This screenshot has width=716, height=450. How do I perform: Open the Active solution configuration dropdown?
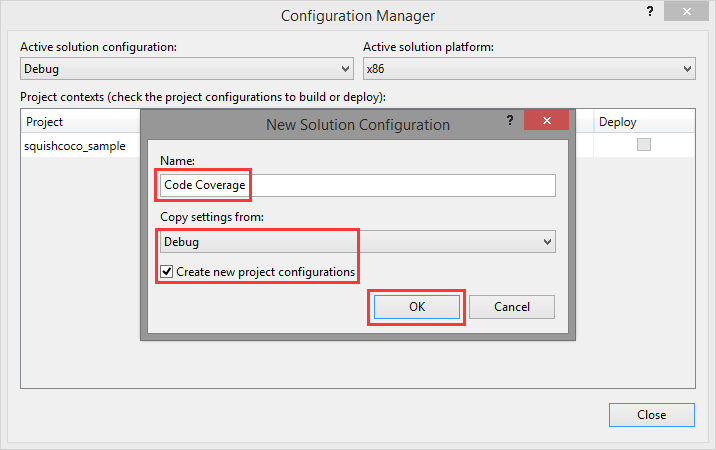point(186,69)
